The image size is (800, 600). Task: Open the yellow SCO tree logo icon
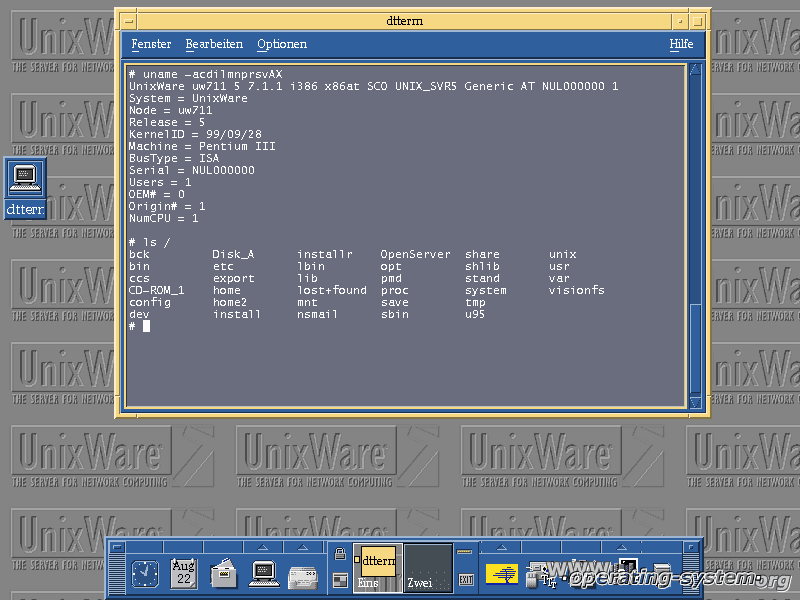(x=502, y=574)
